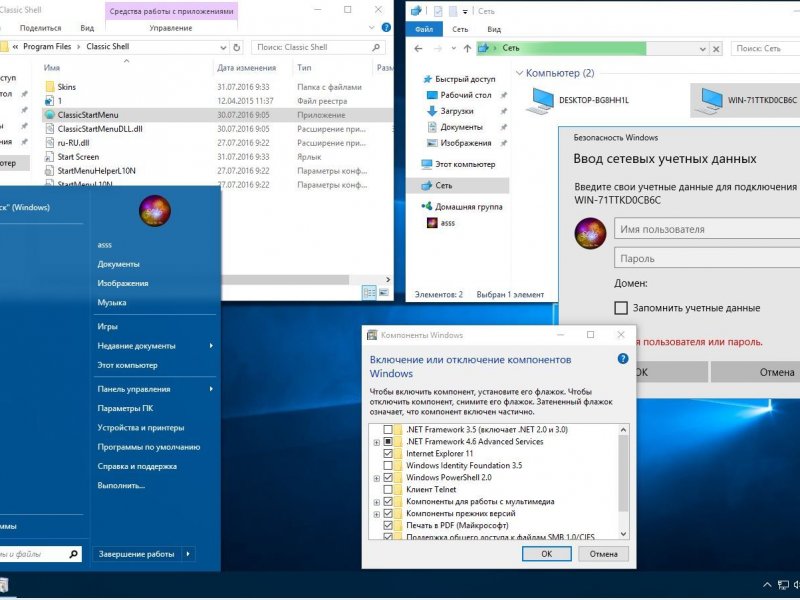Screen dimensions: 800x600
Task: Collapse the Компьютер (2) group
Action: (x=519, y=73)
